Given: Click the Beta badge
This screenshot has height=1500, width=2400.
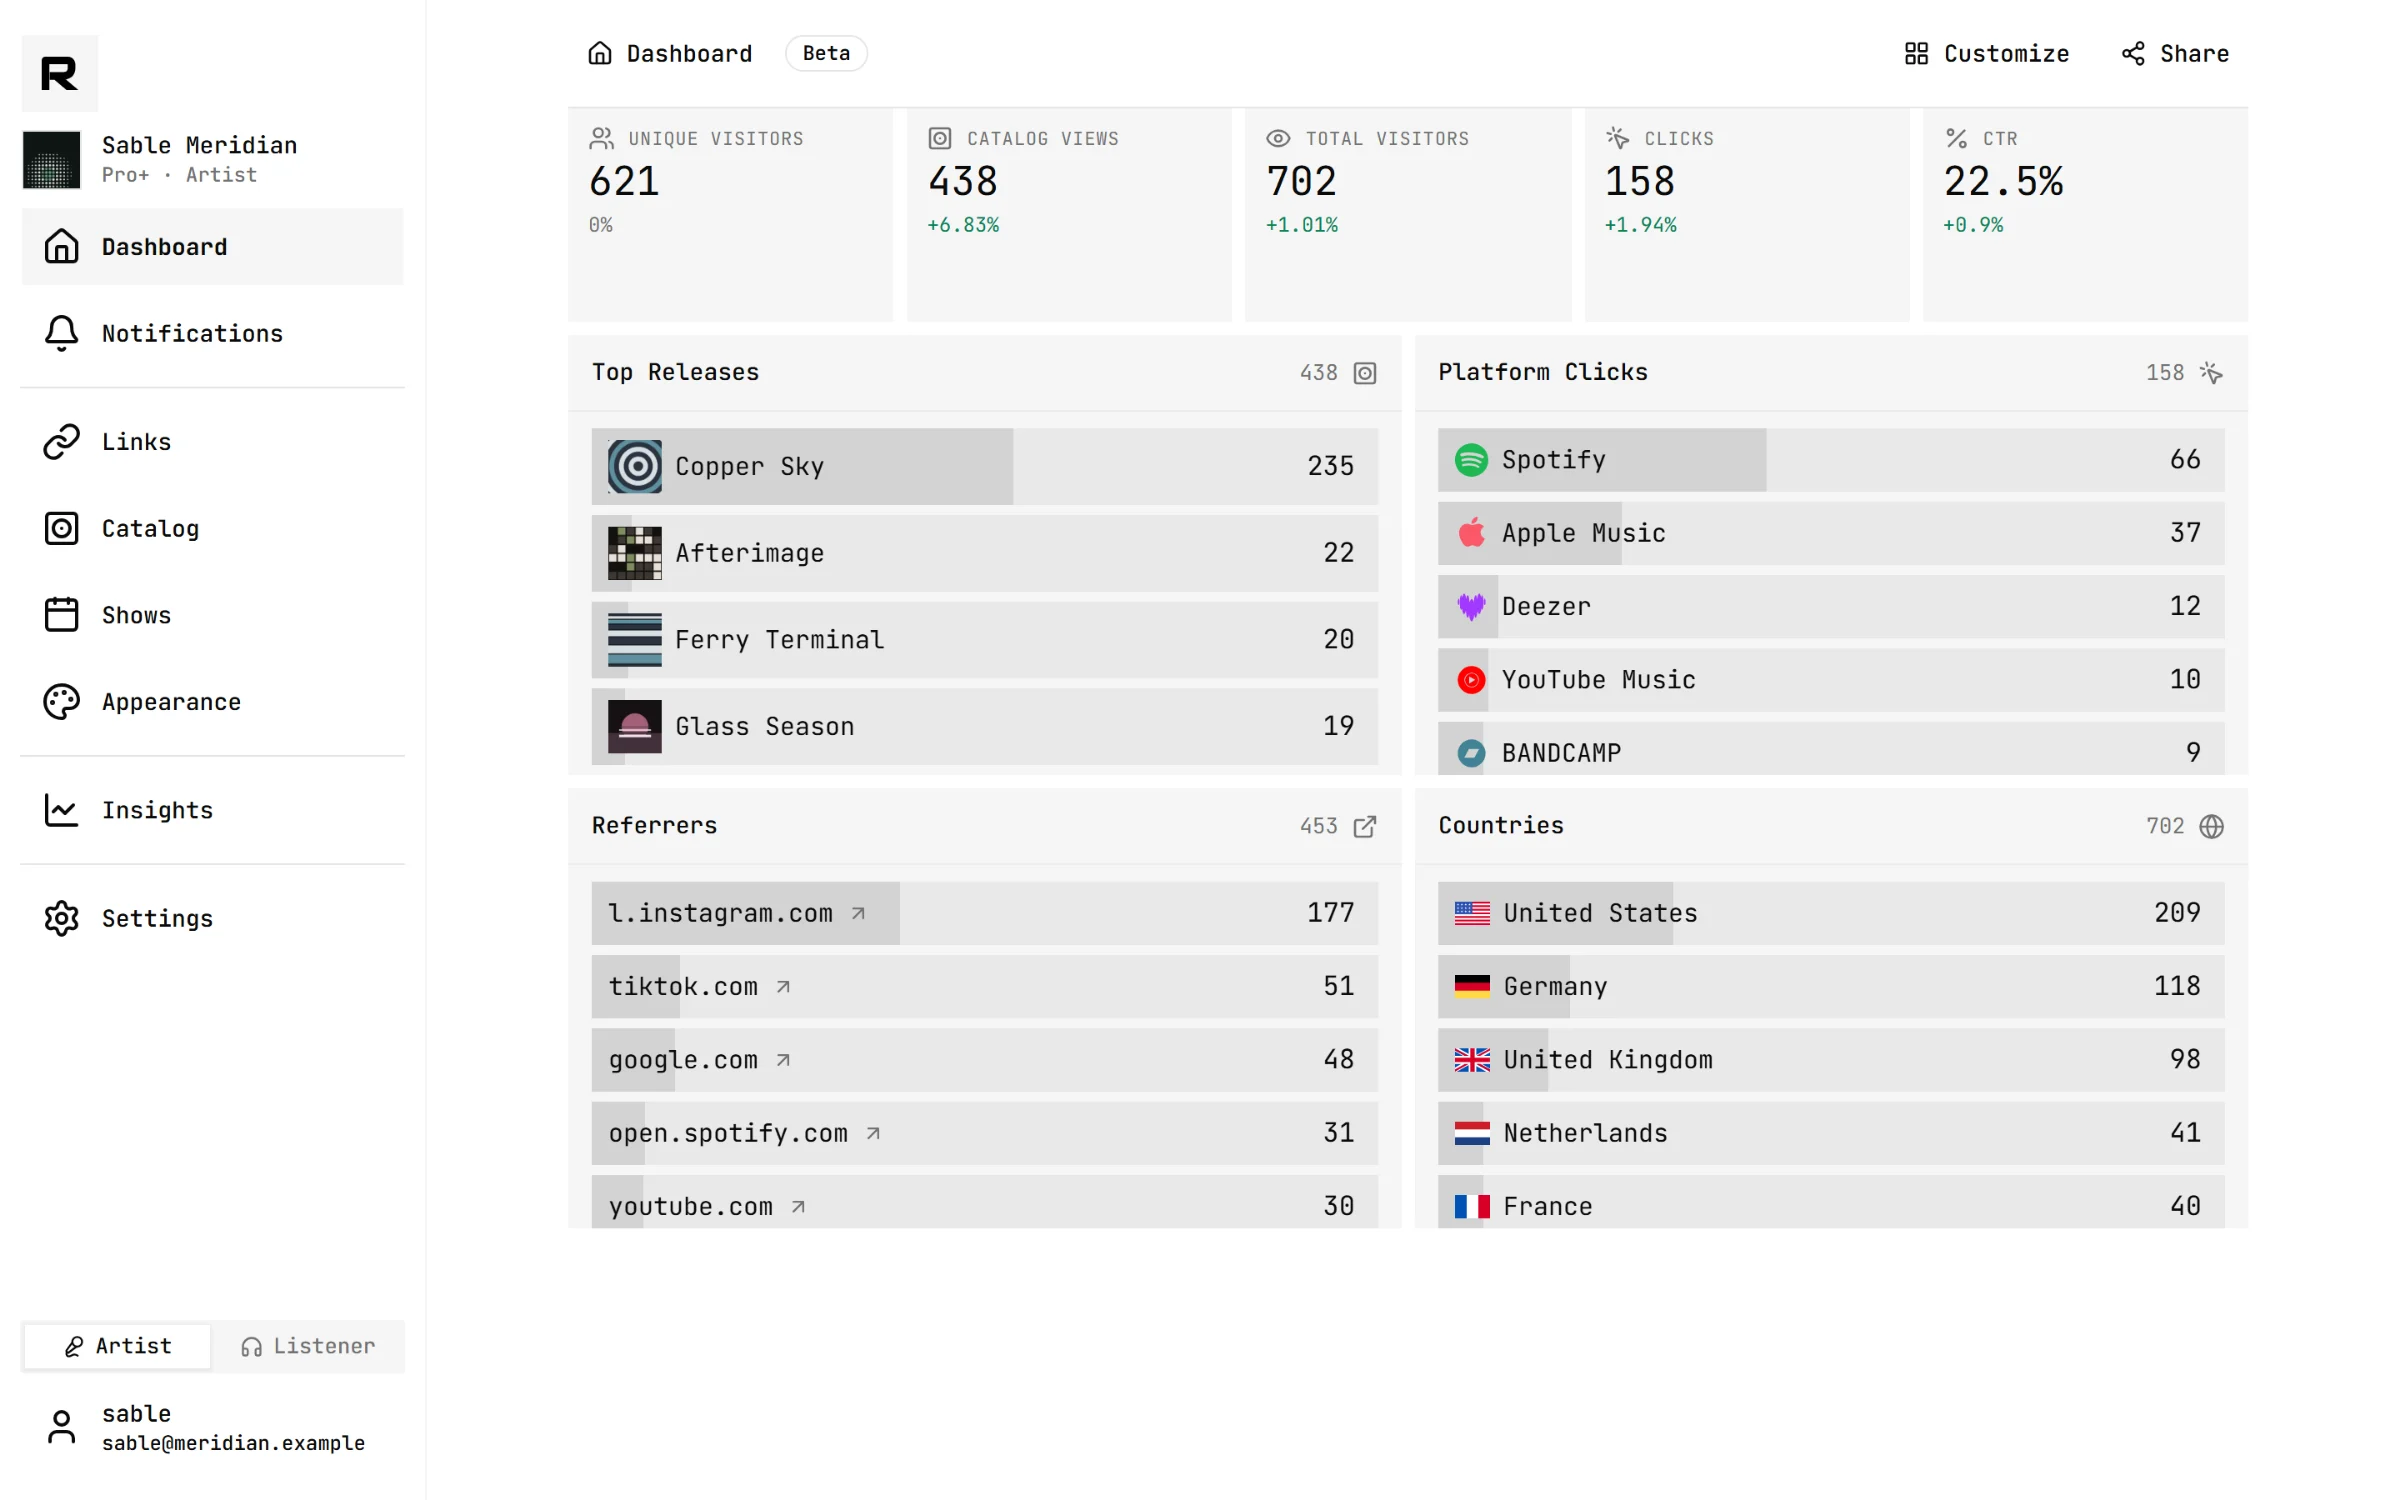Looking at the screenshot, I should (x=826, y=53).
